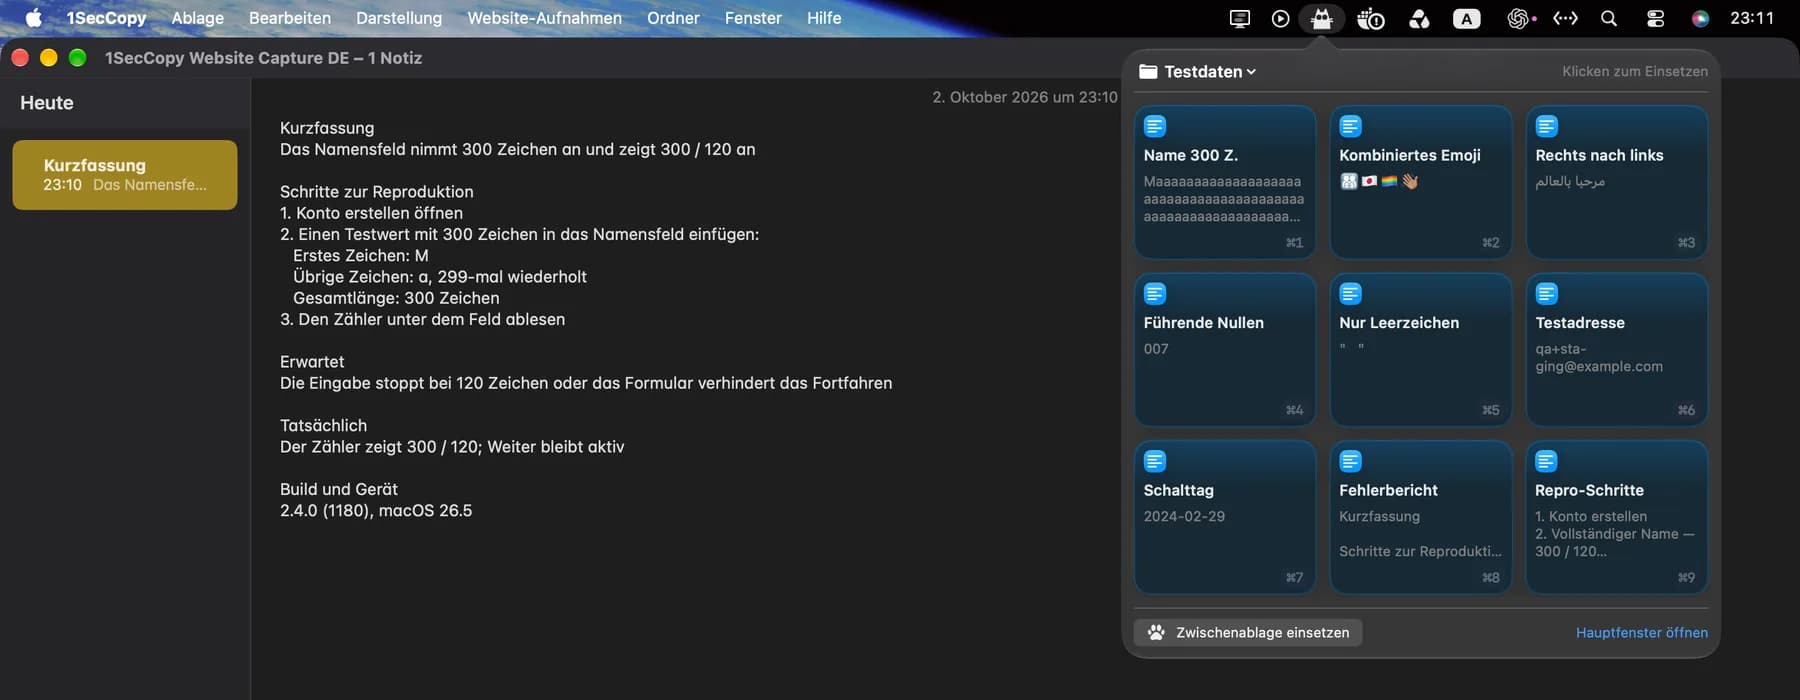Open the Darstellung menu
Screen dimensions: 1800x700
pyautogui.click(x=399, y=18)
